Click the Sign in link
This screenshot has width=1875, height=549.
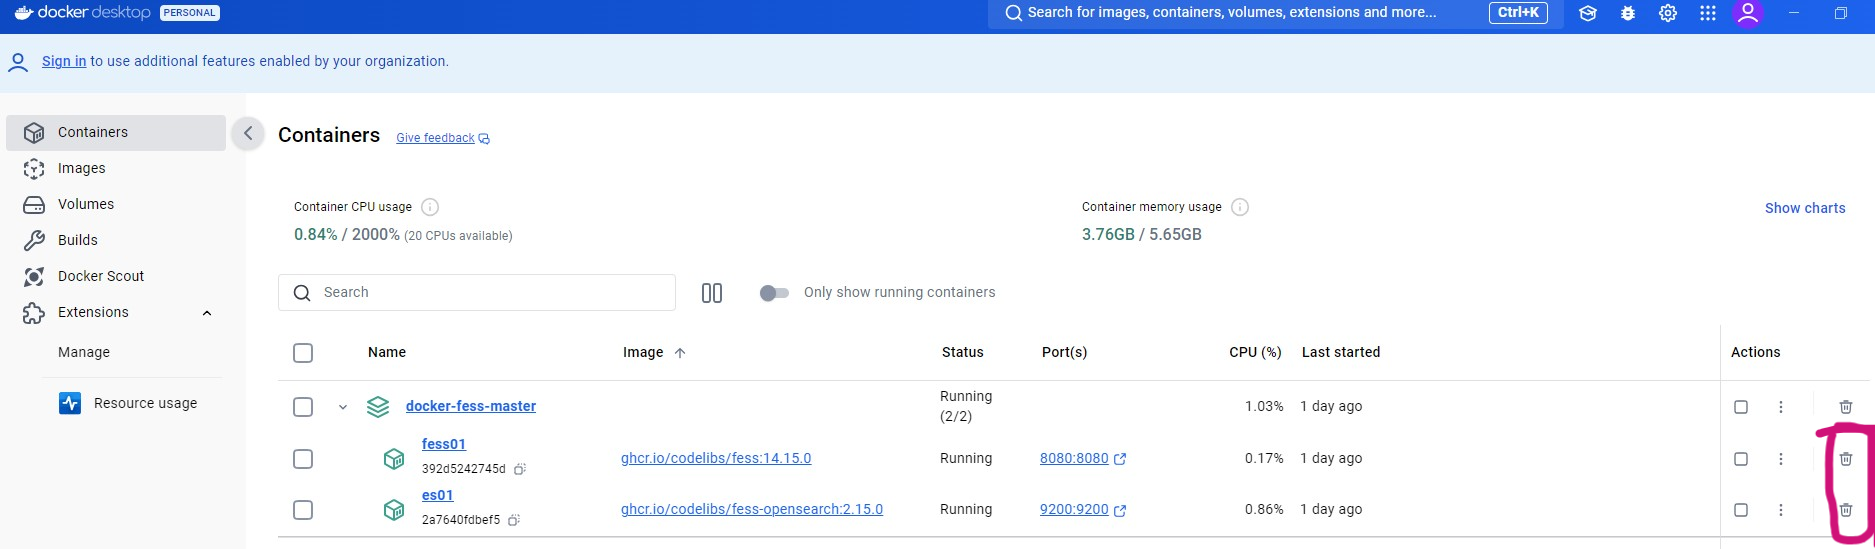(x=64, y=61)
